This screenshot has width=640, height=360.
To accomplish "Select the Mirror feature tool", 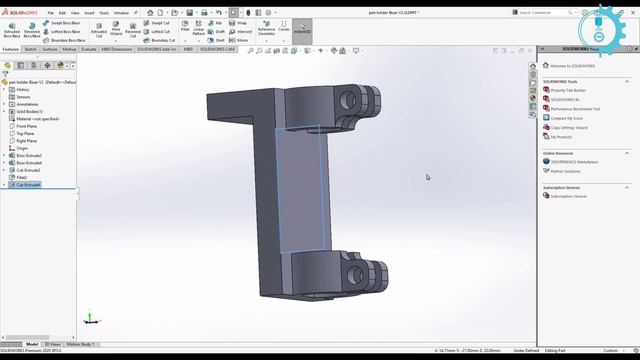I will [239, 40].
